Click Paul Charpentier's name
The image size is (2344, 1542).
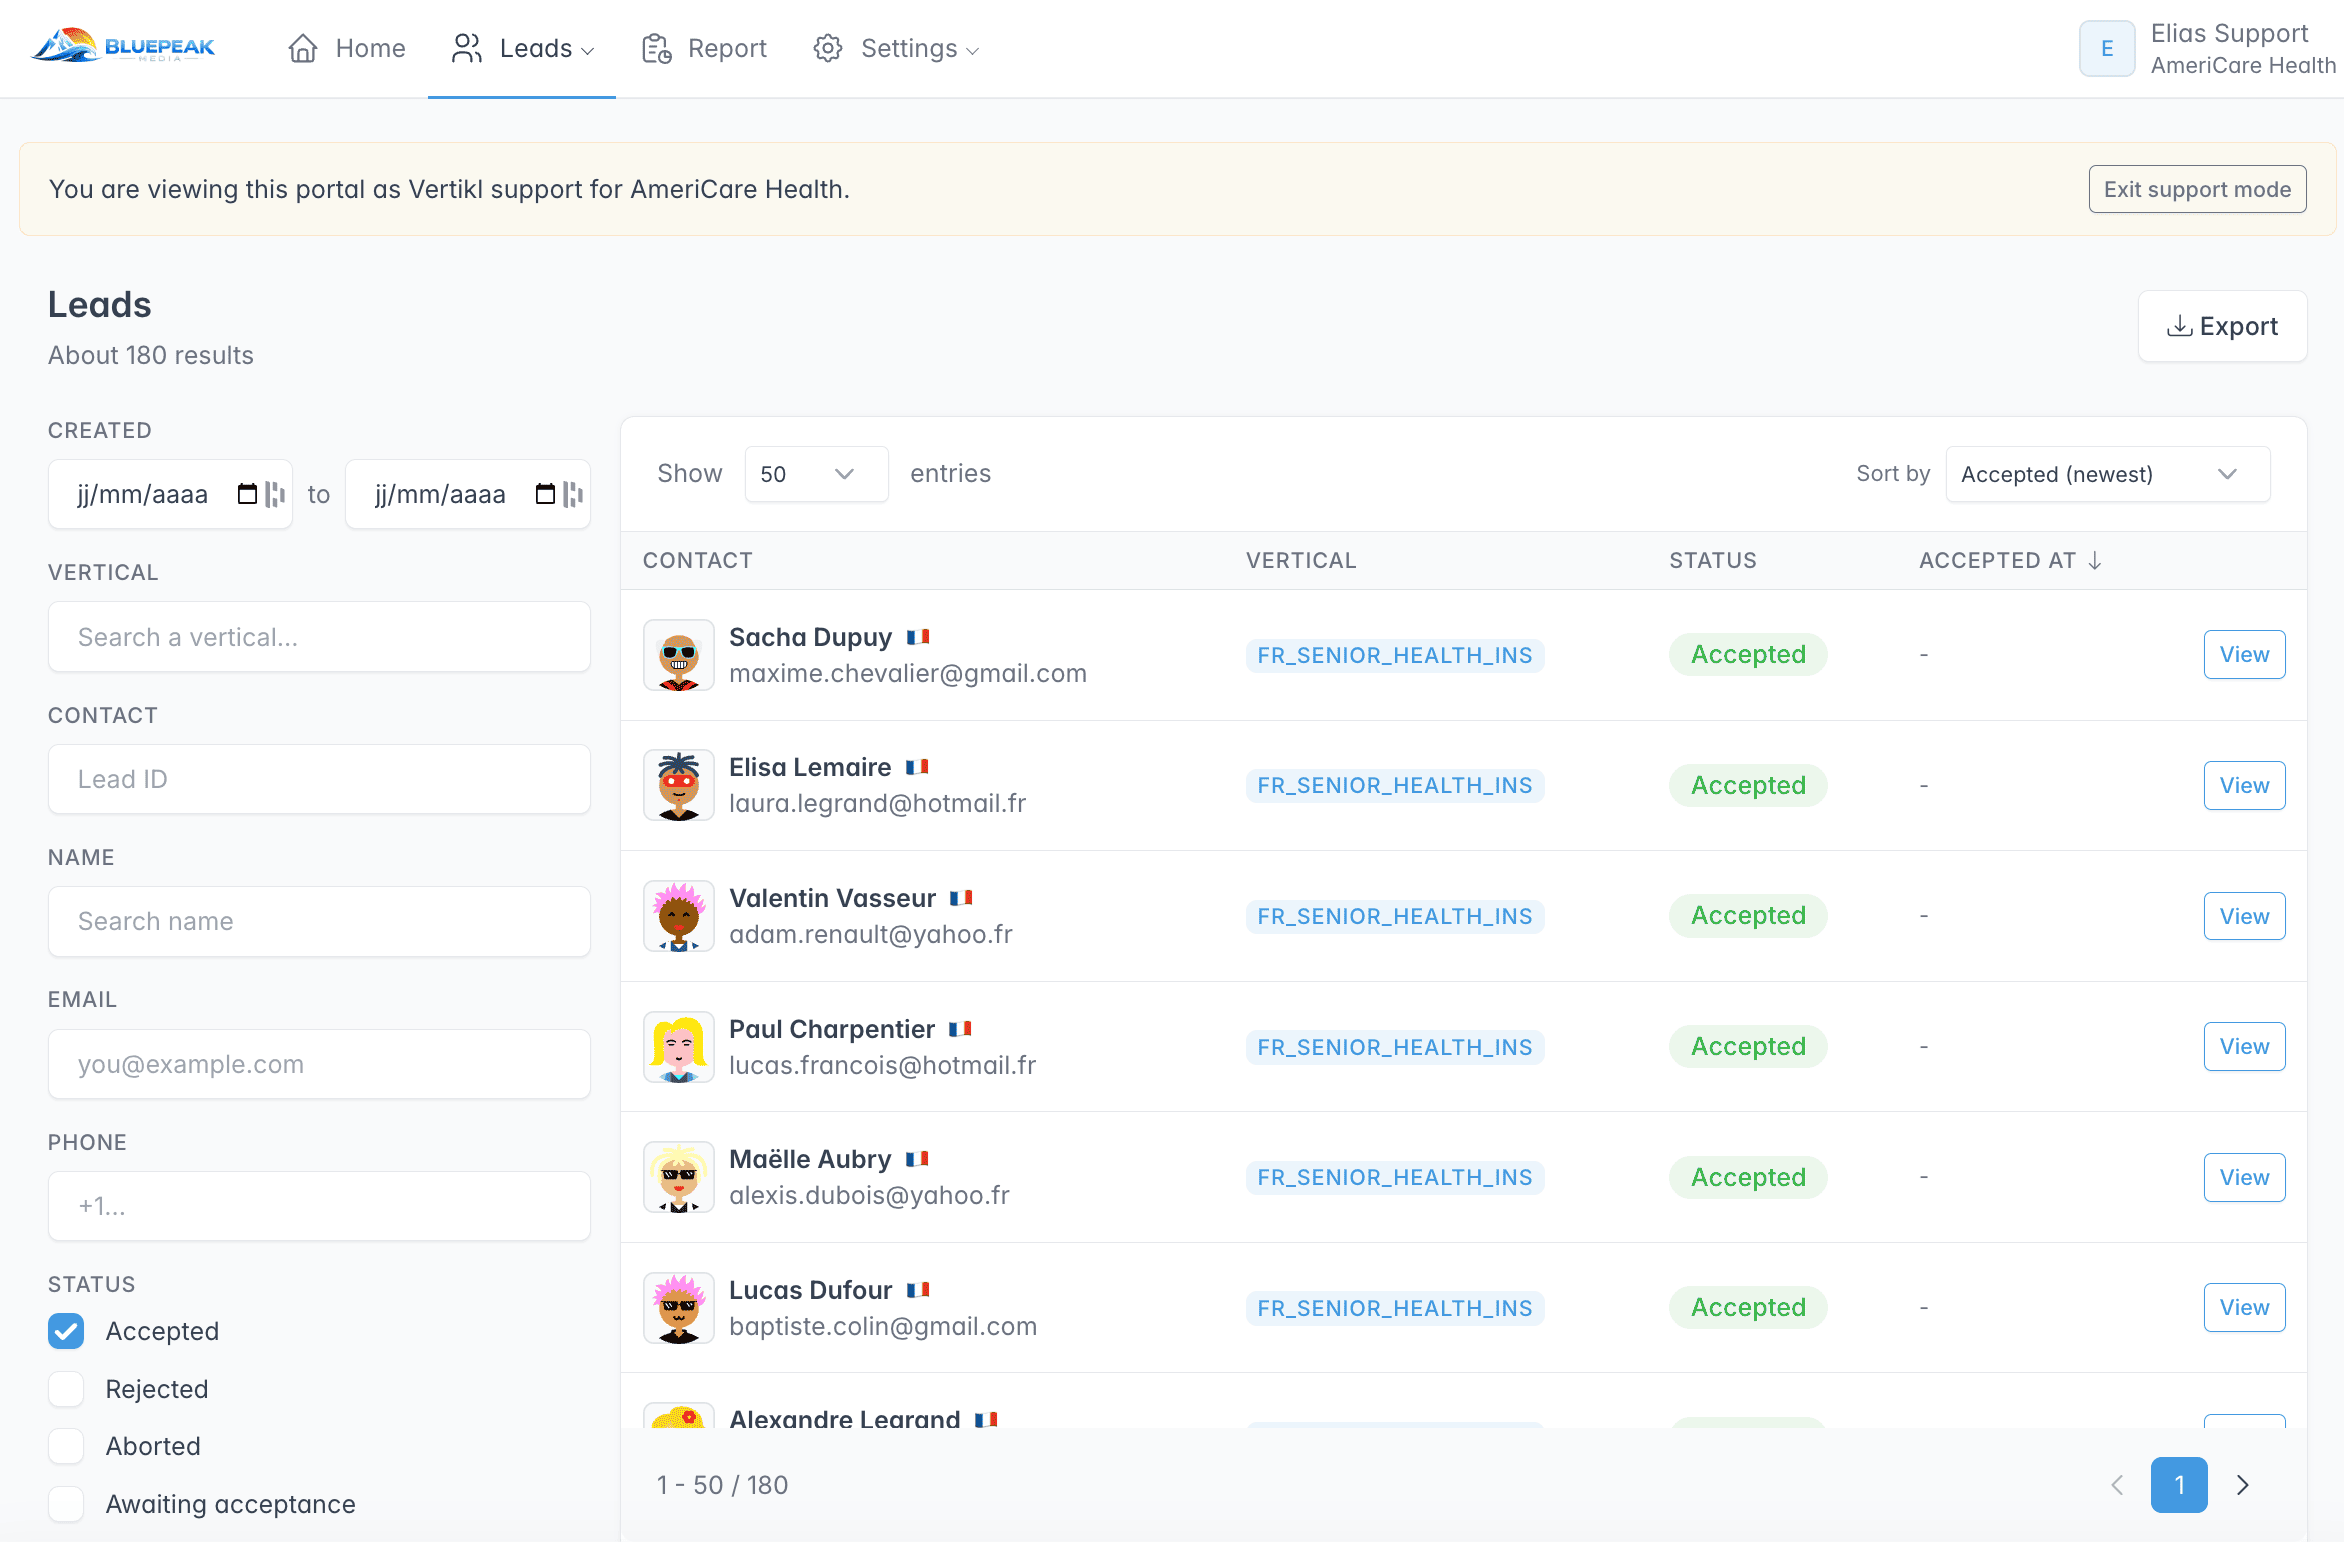point(832,1029)
